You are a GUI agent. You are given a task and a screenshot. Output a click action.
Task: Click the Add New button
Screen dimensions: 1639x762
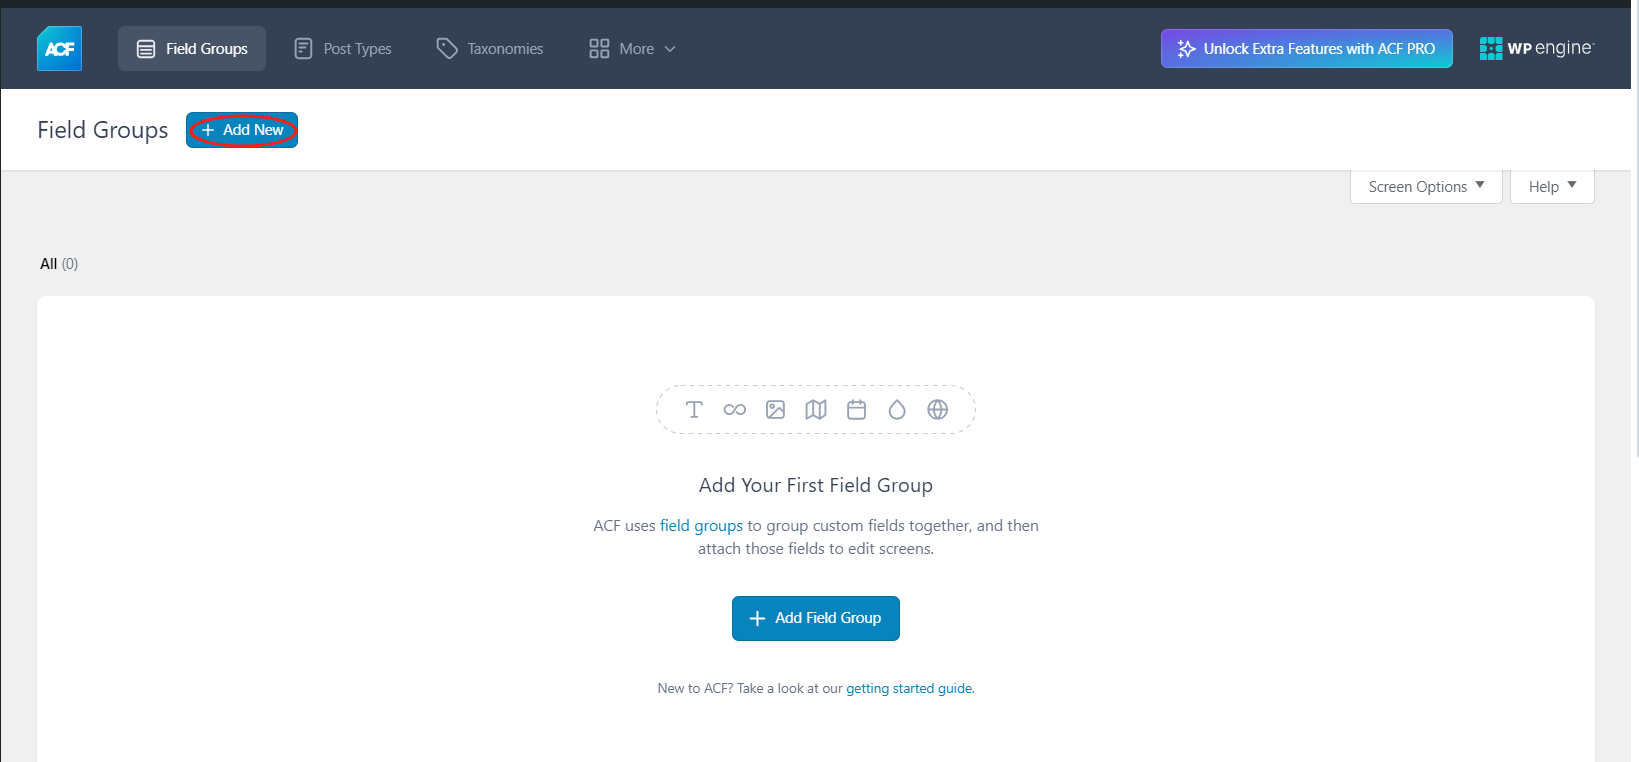click(241, 130)
